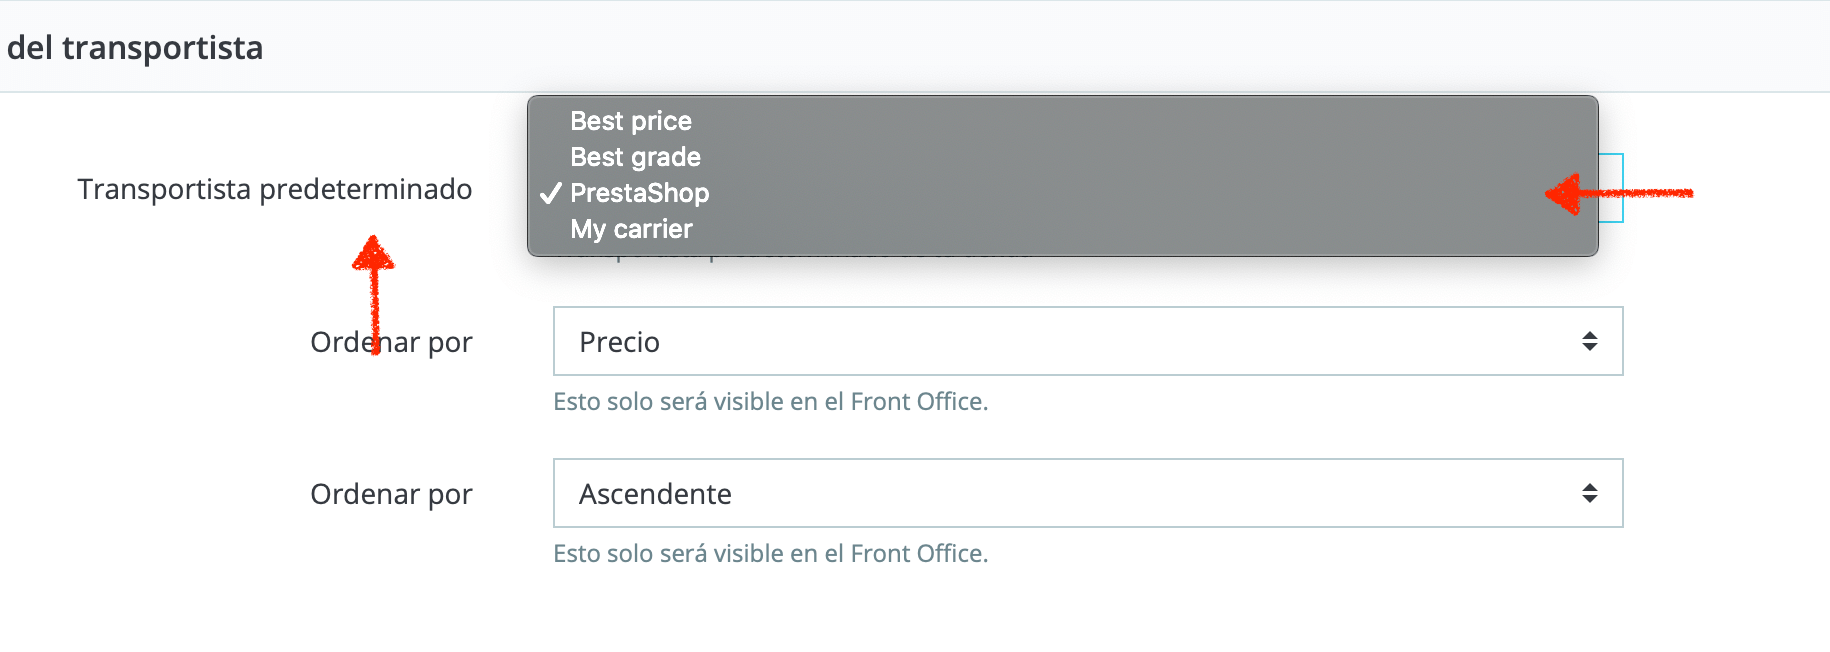This screenshot has height=652, width=1830.
Task: Expand the Ascendente order dropdown
Action: [1088, 493]
